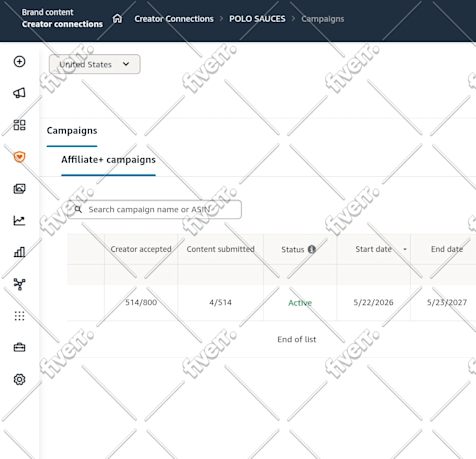This screenshot has width=476, height=459.
Task: Click the End date column header
Action: click(x=447, y=249)
